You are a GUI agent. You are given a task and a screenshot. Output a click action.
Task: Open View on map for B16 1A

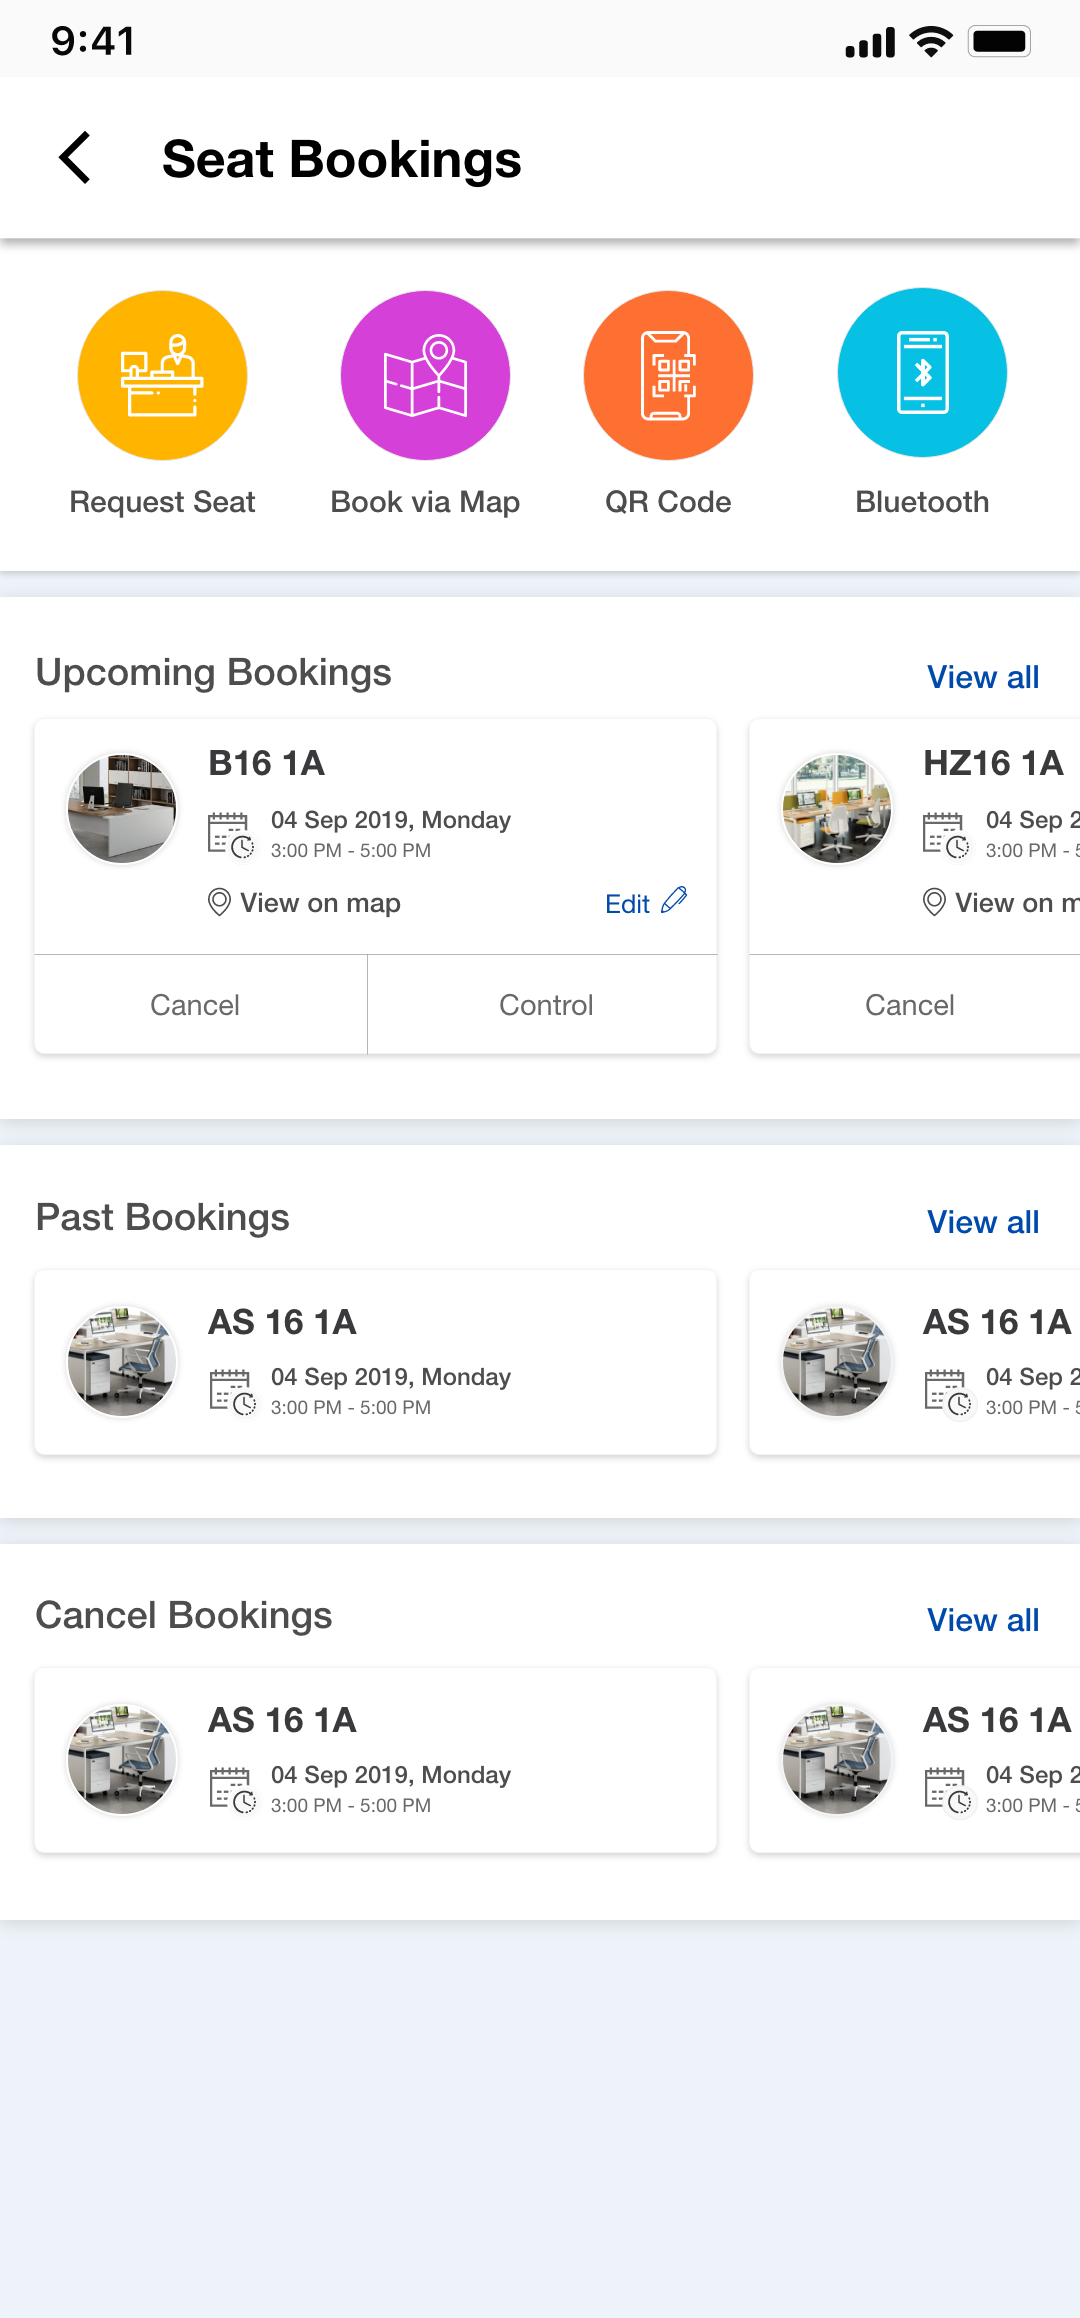[x=319, y=903]
